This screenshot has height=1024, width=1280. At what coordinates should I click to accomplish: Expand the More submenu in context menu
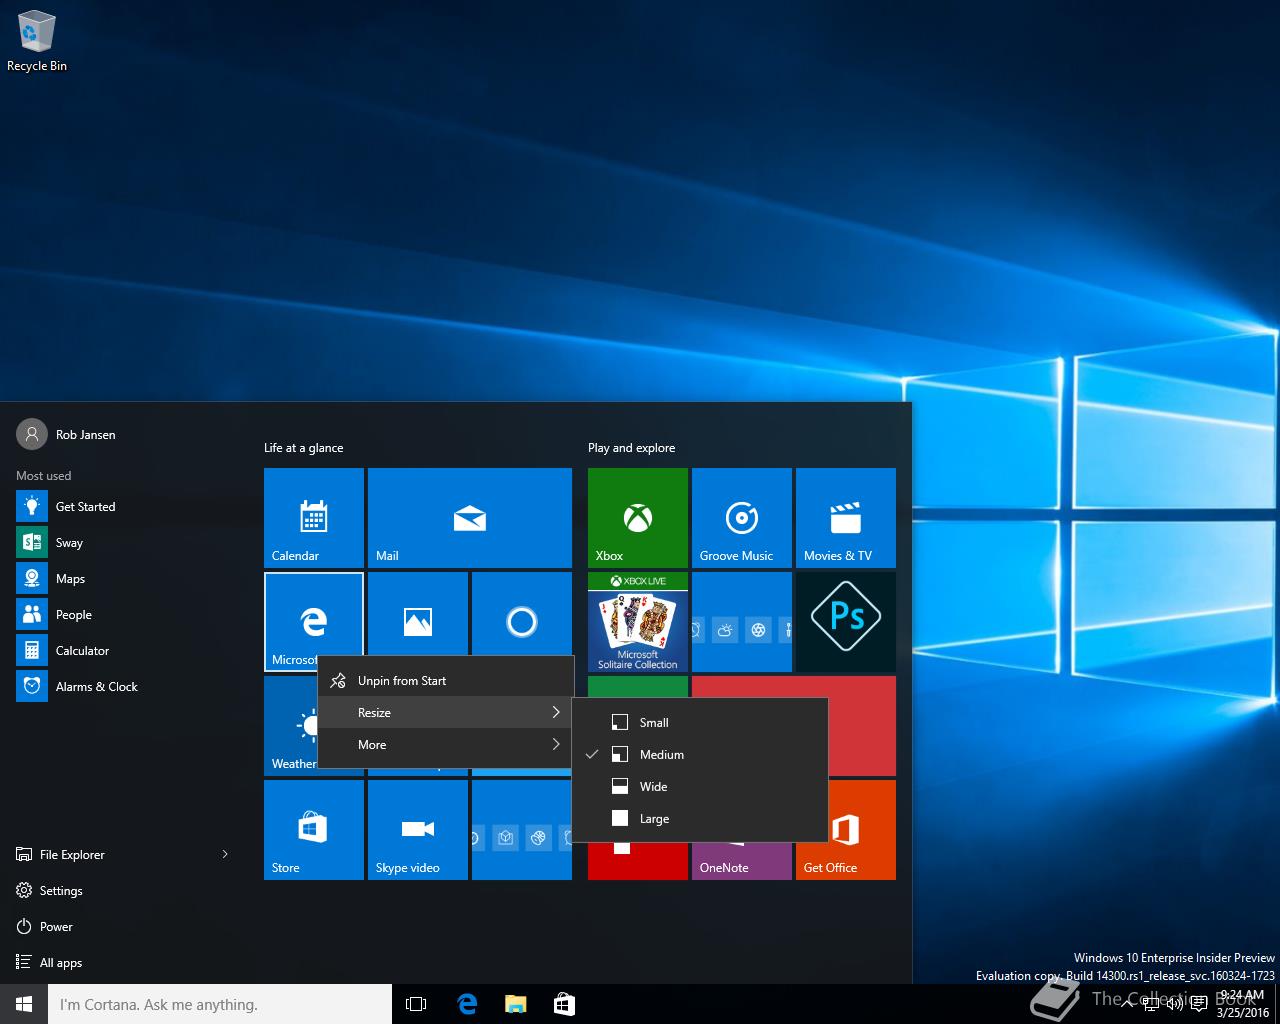coord(446,744)
